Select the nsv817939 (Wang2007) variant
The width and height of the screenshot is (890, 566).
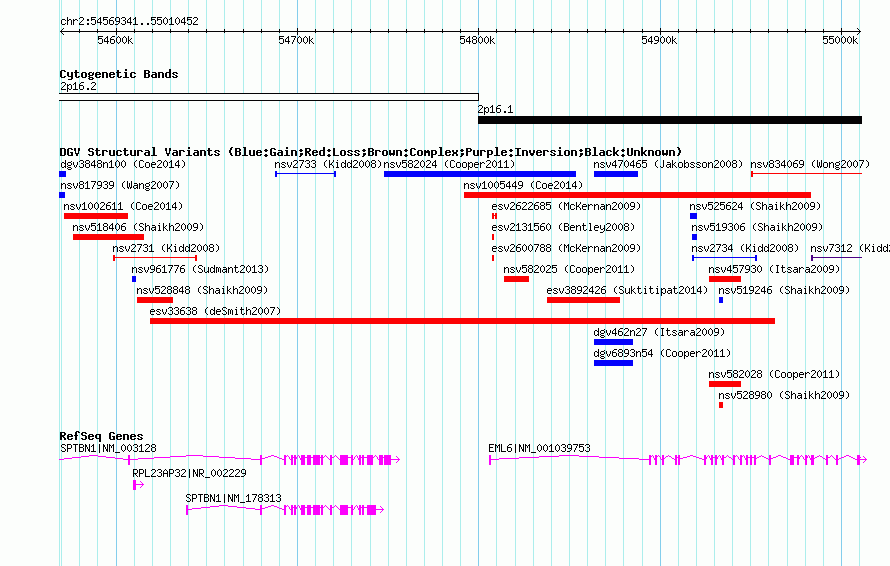[62, 195]
